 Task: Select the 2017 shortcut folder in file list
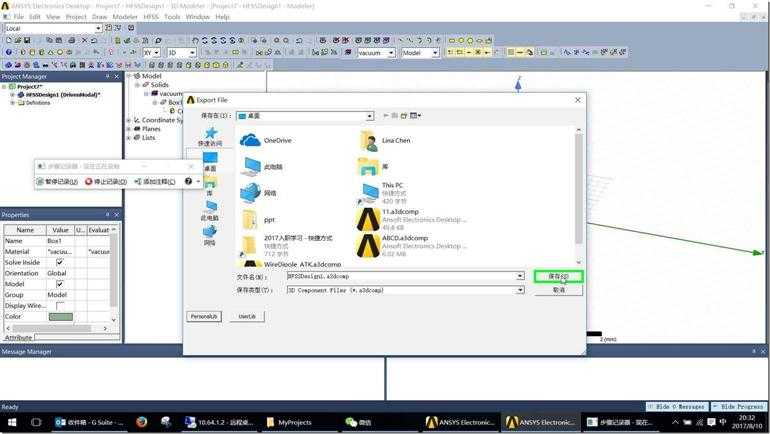click(x=286, y=245)
